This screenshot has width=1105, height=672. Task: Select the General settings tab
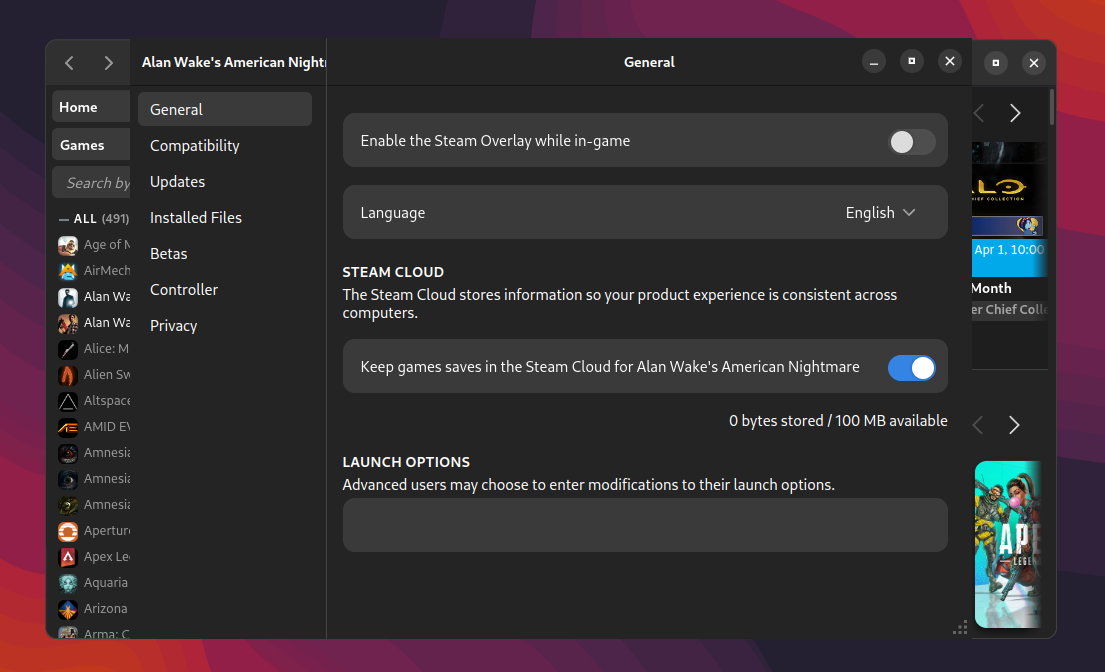(x=225, y=109)
